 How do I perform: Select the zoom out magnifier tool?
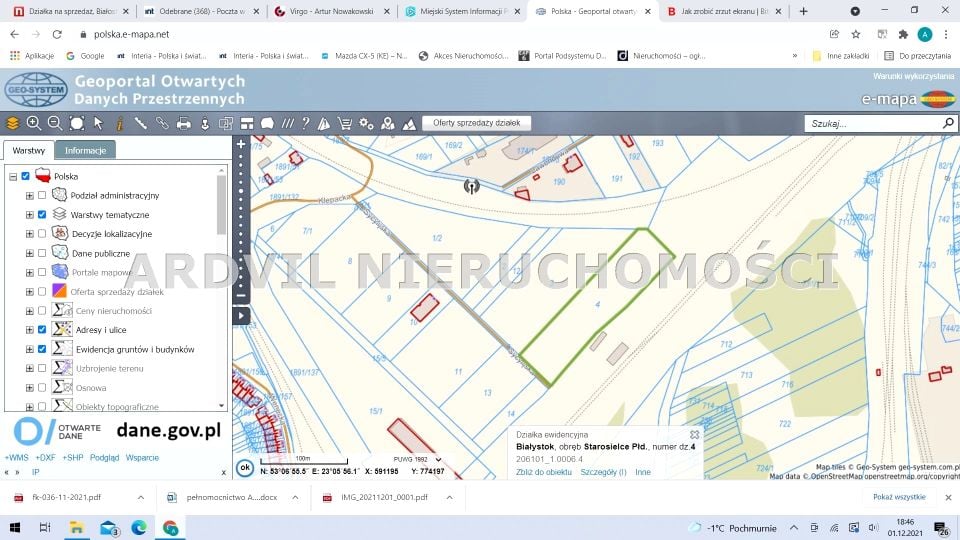(x=54, y=123)
